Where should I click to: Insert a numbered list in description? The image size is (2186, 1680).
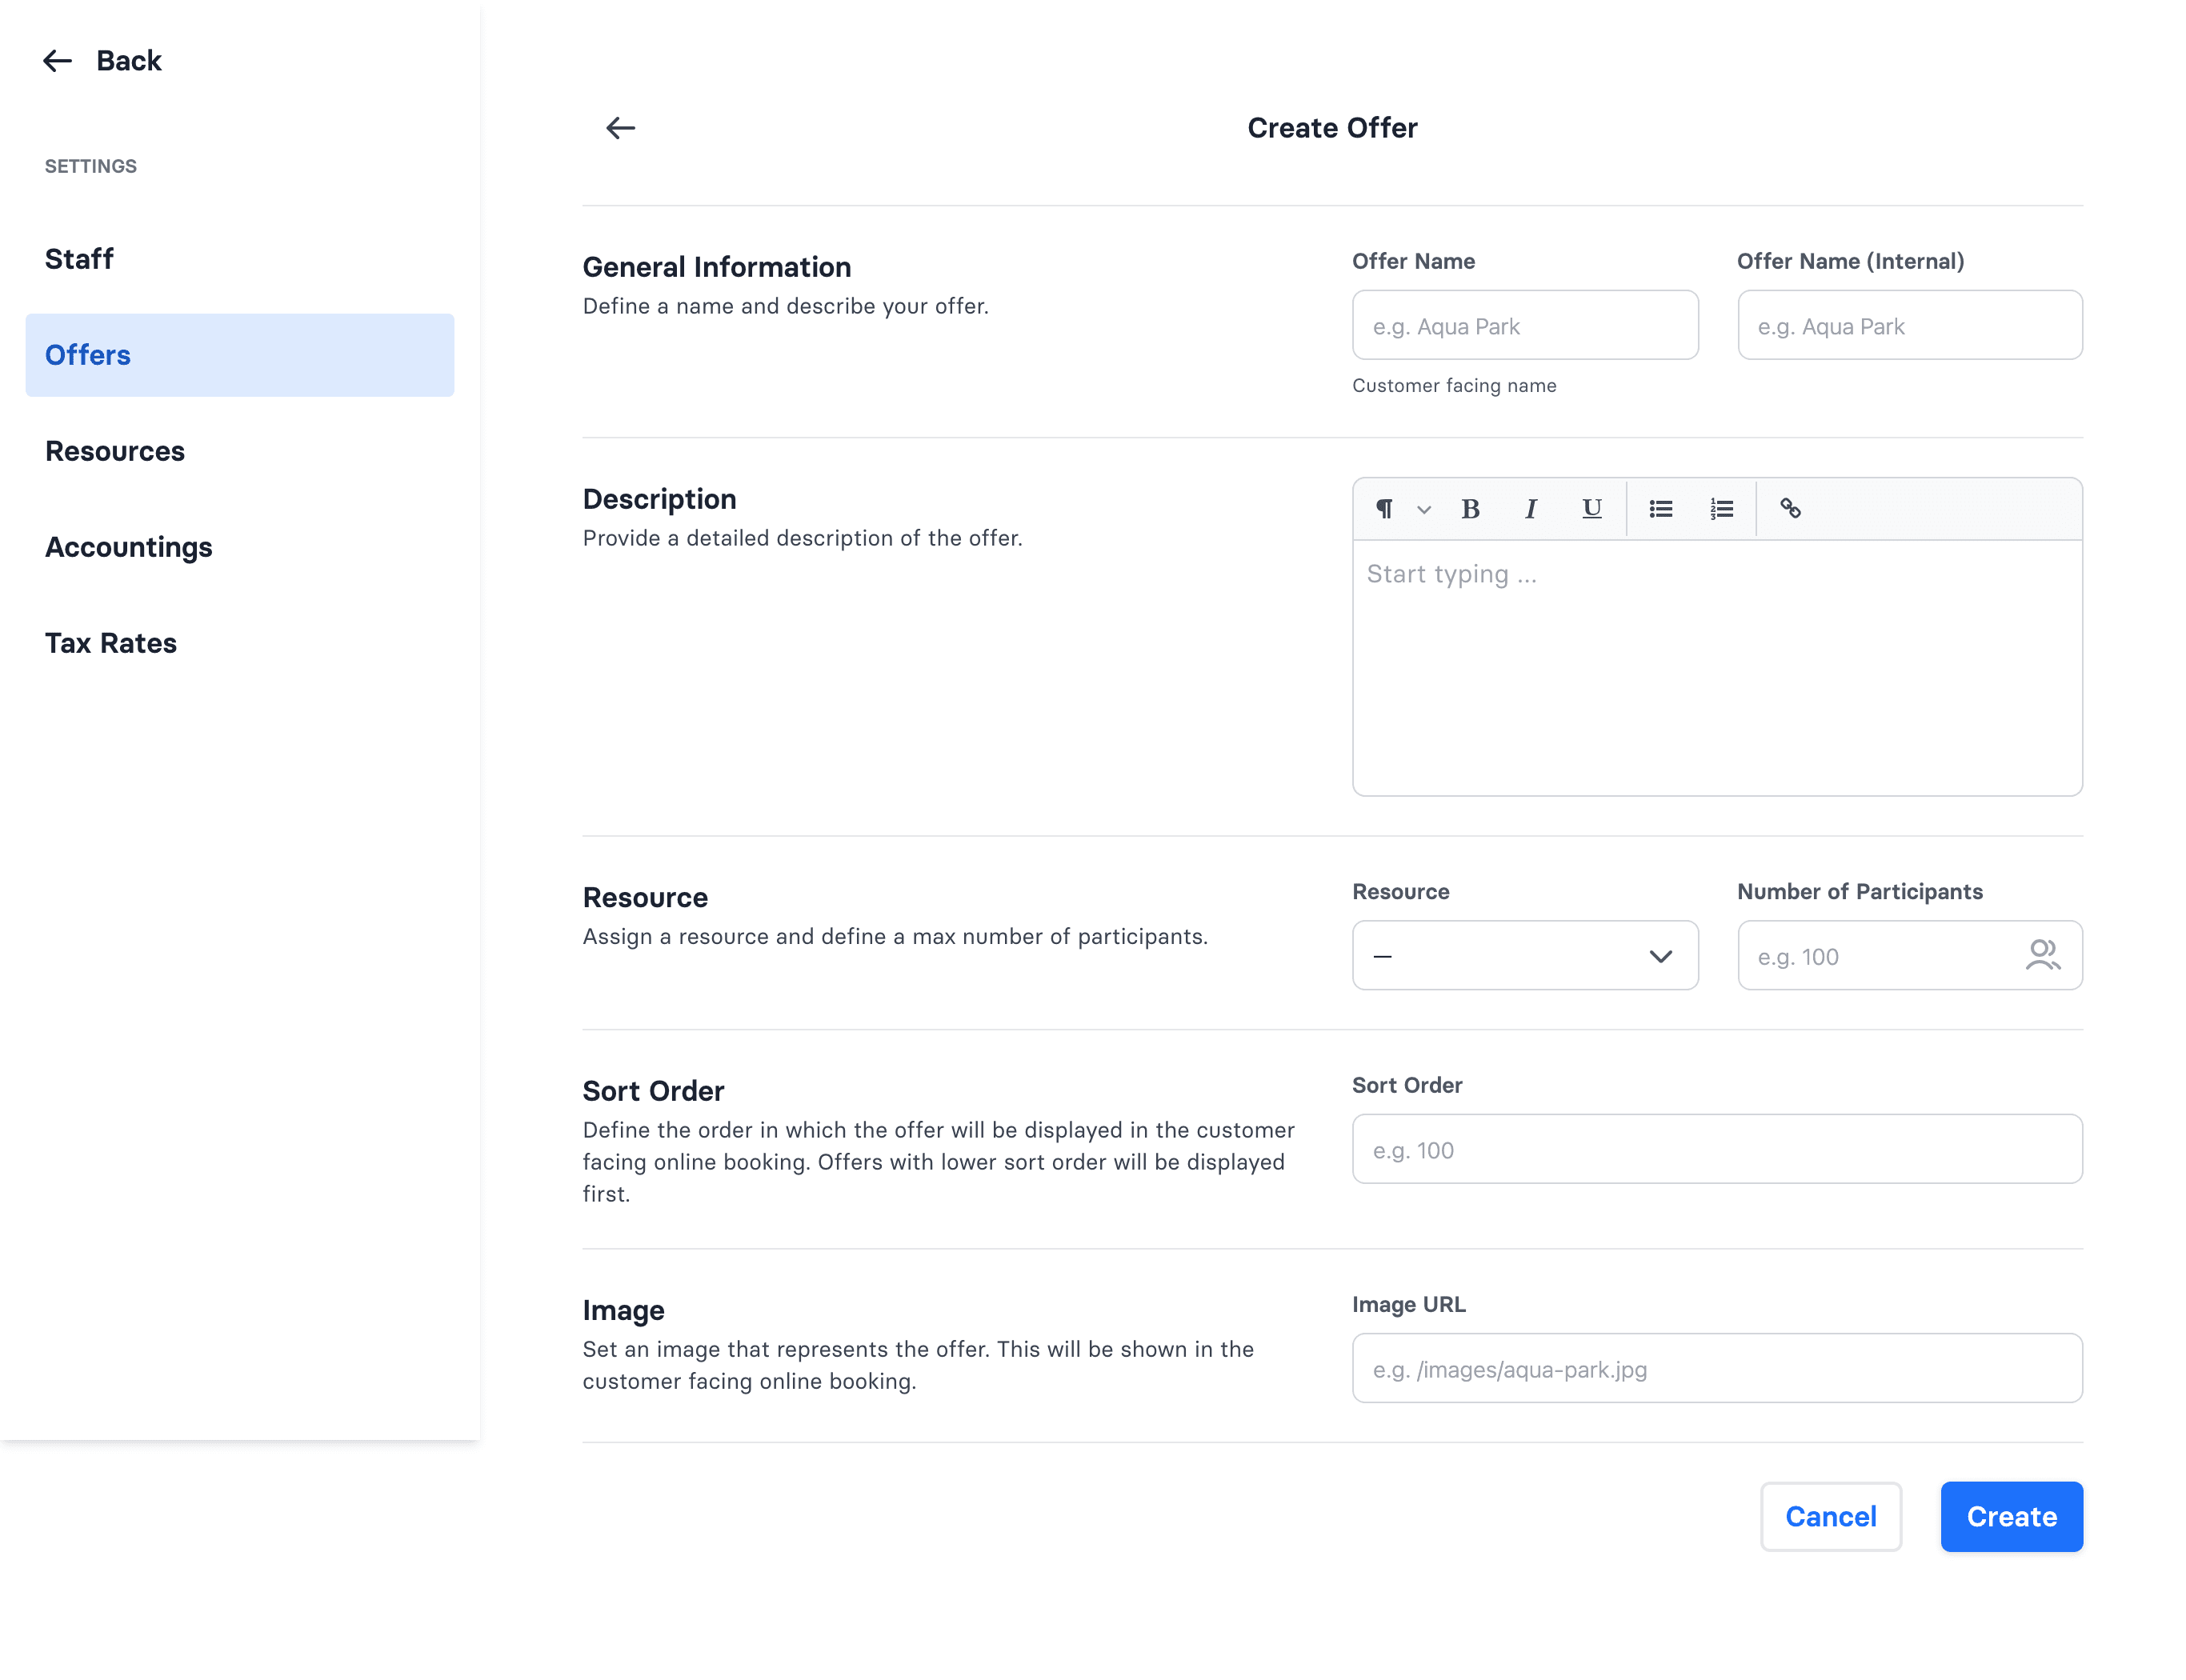click(x=1720, y=509)
